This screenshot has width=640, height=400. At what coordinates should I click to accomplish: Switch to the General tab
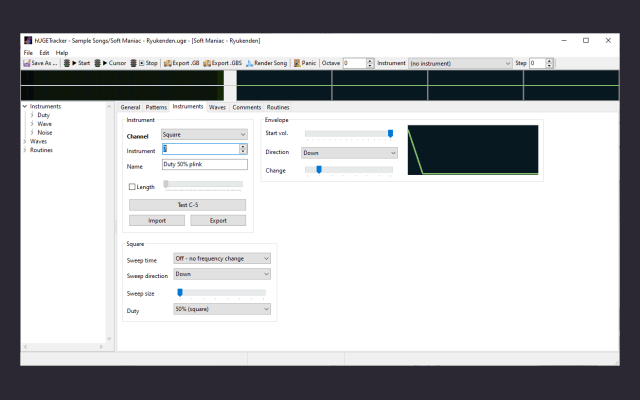[x=130, y=107]
